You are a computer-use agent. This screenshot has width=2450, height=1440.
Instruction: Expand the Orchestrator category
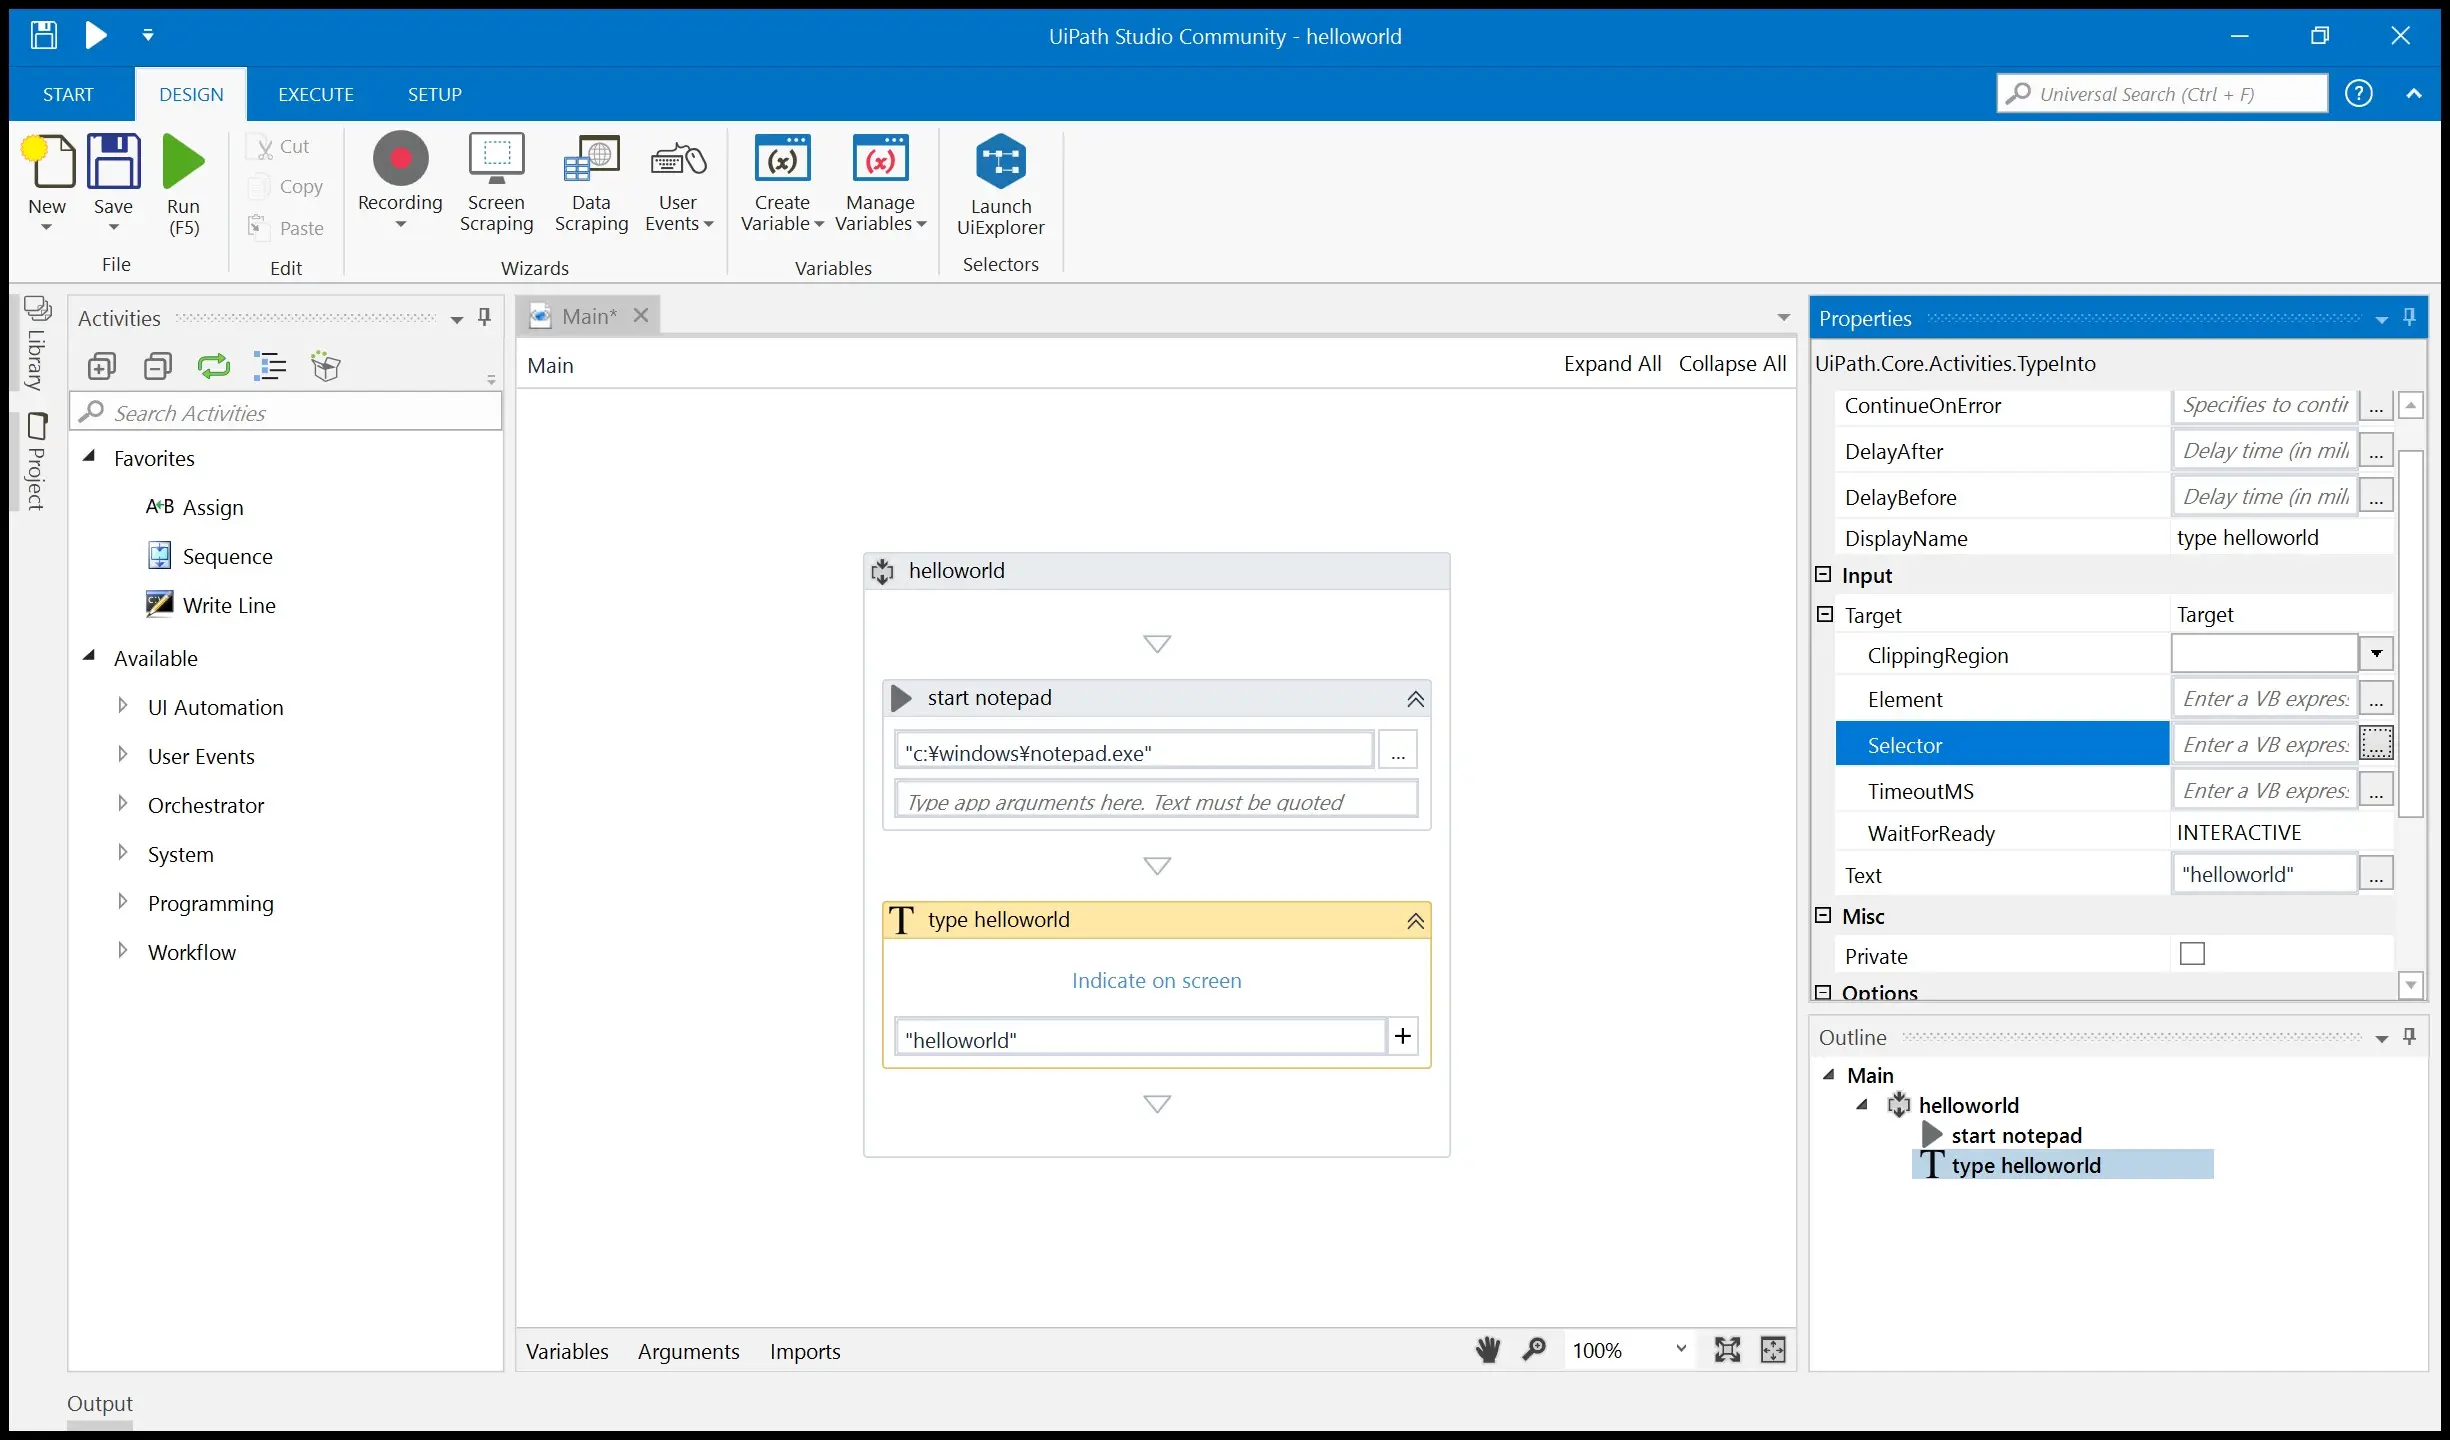pos(123,804)
